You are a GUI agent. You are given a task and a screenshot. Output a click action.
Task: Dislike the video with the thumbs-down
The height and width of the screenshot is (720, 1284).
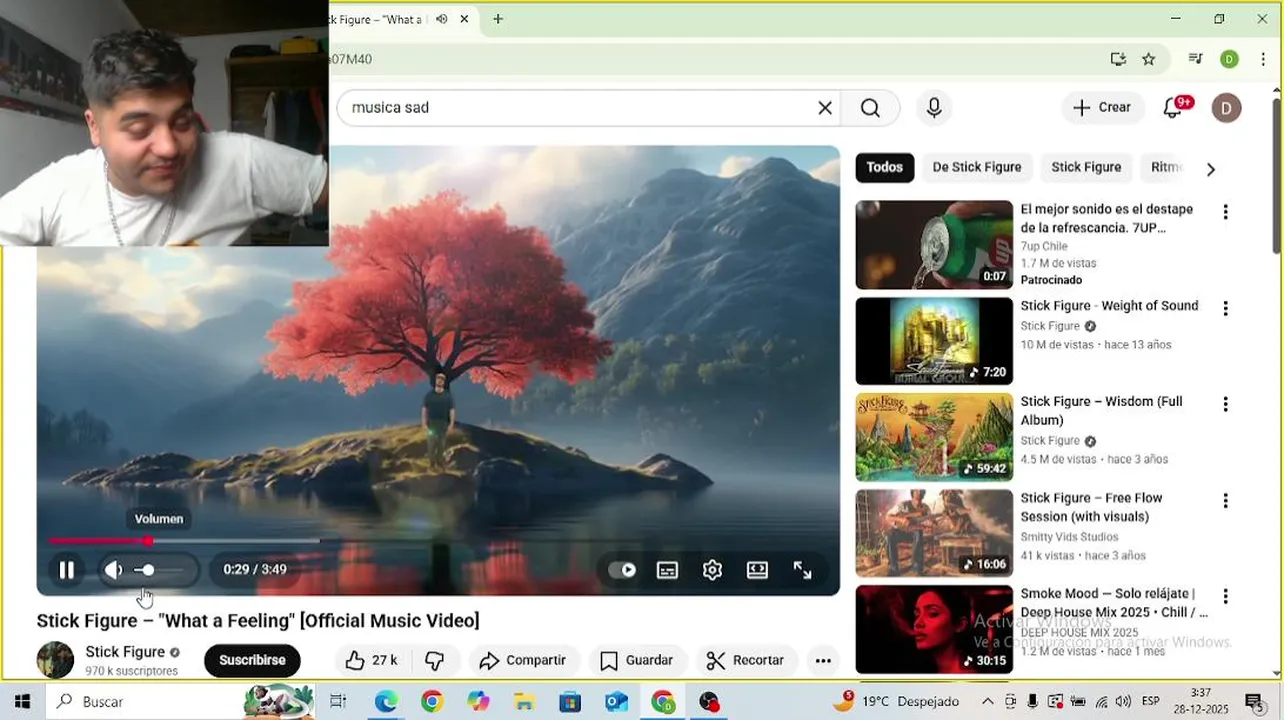(435, 660)
